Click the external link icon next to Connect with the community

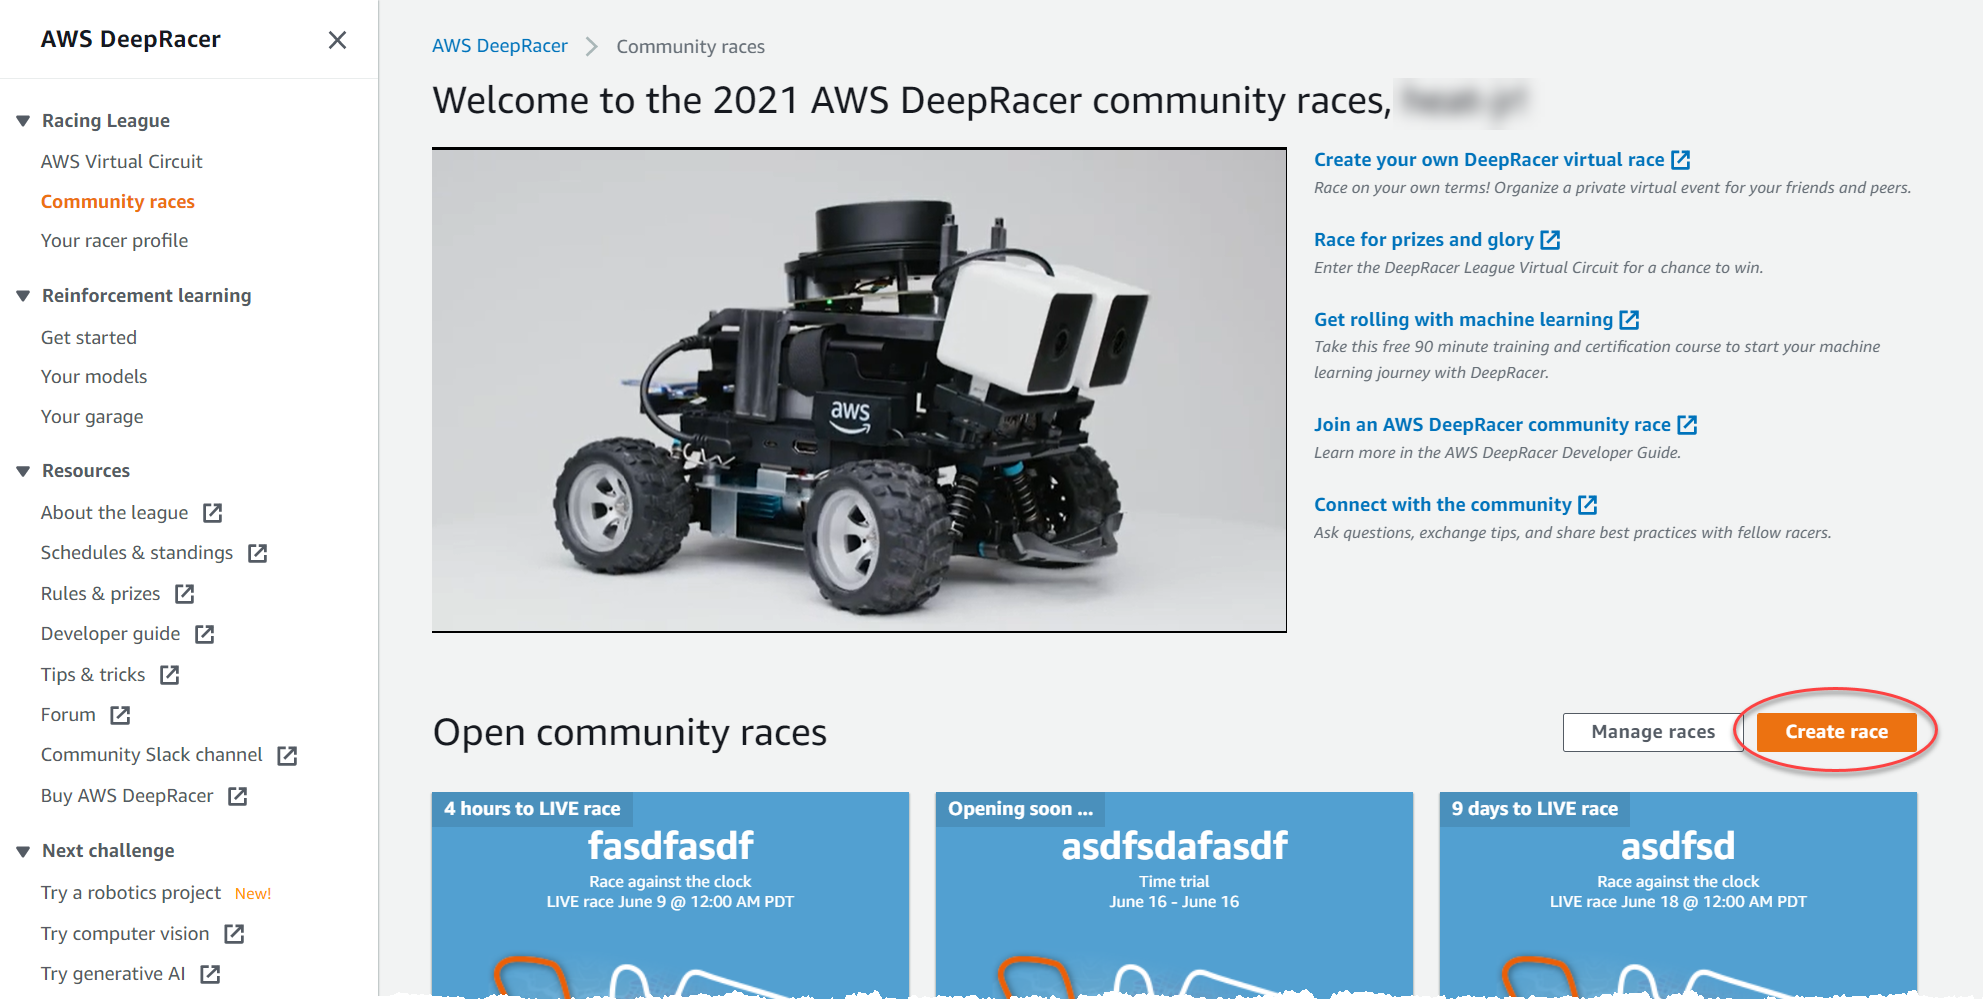(x=1589, y=504)
